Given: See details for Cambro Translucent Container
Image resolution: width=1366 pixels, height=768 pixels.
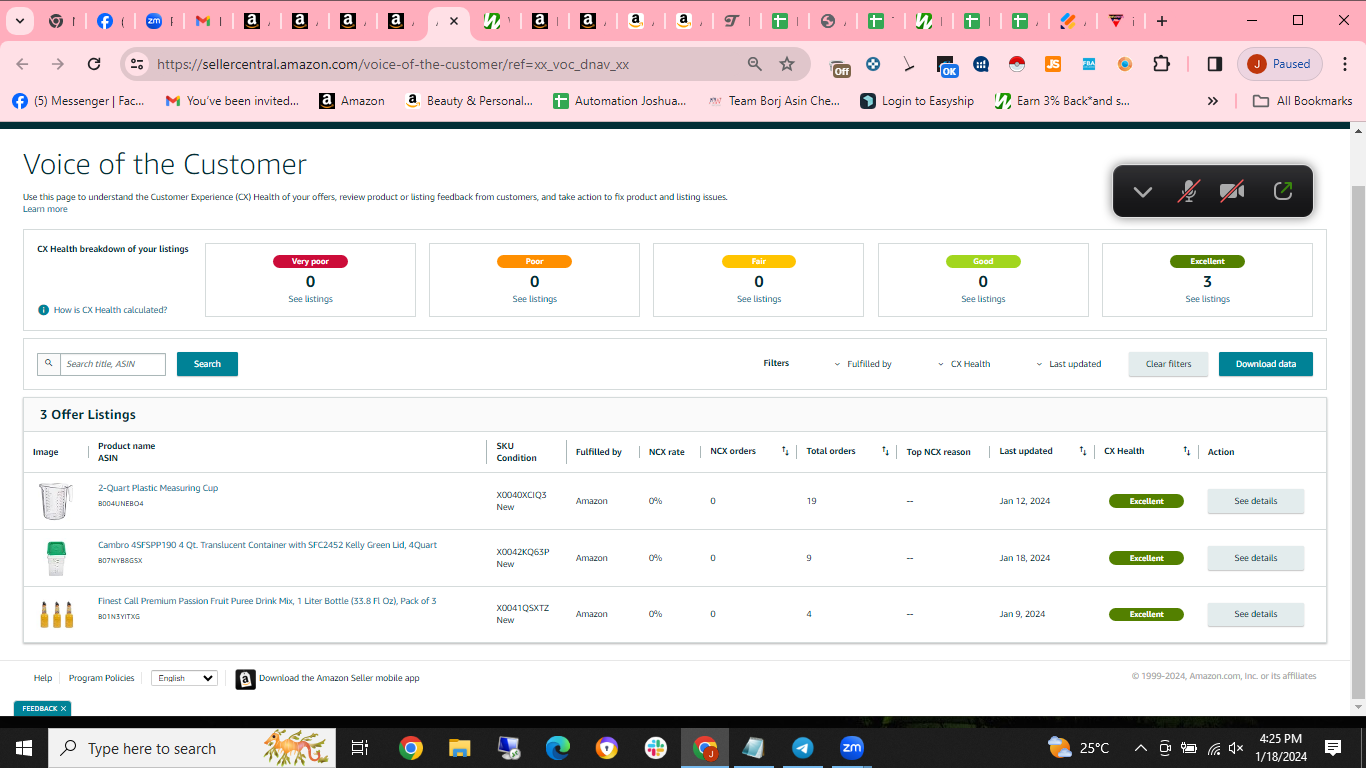Looking at the screenshot, I should 1255,558.
